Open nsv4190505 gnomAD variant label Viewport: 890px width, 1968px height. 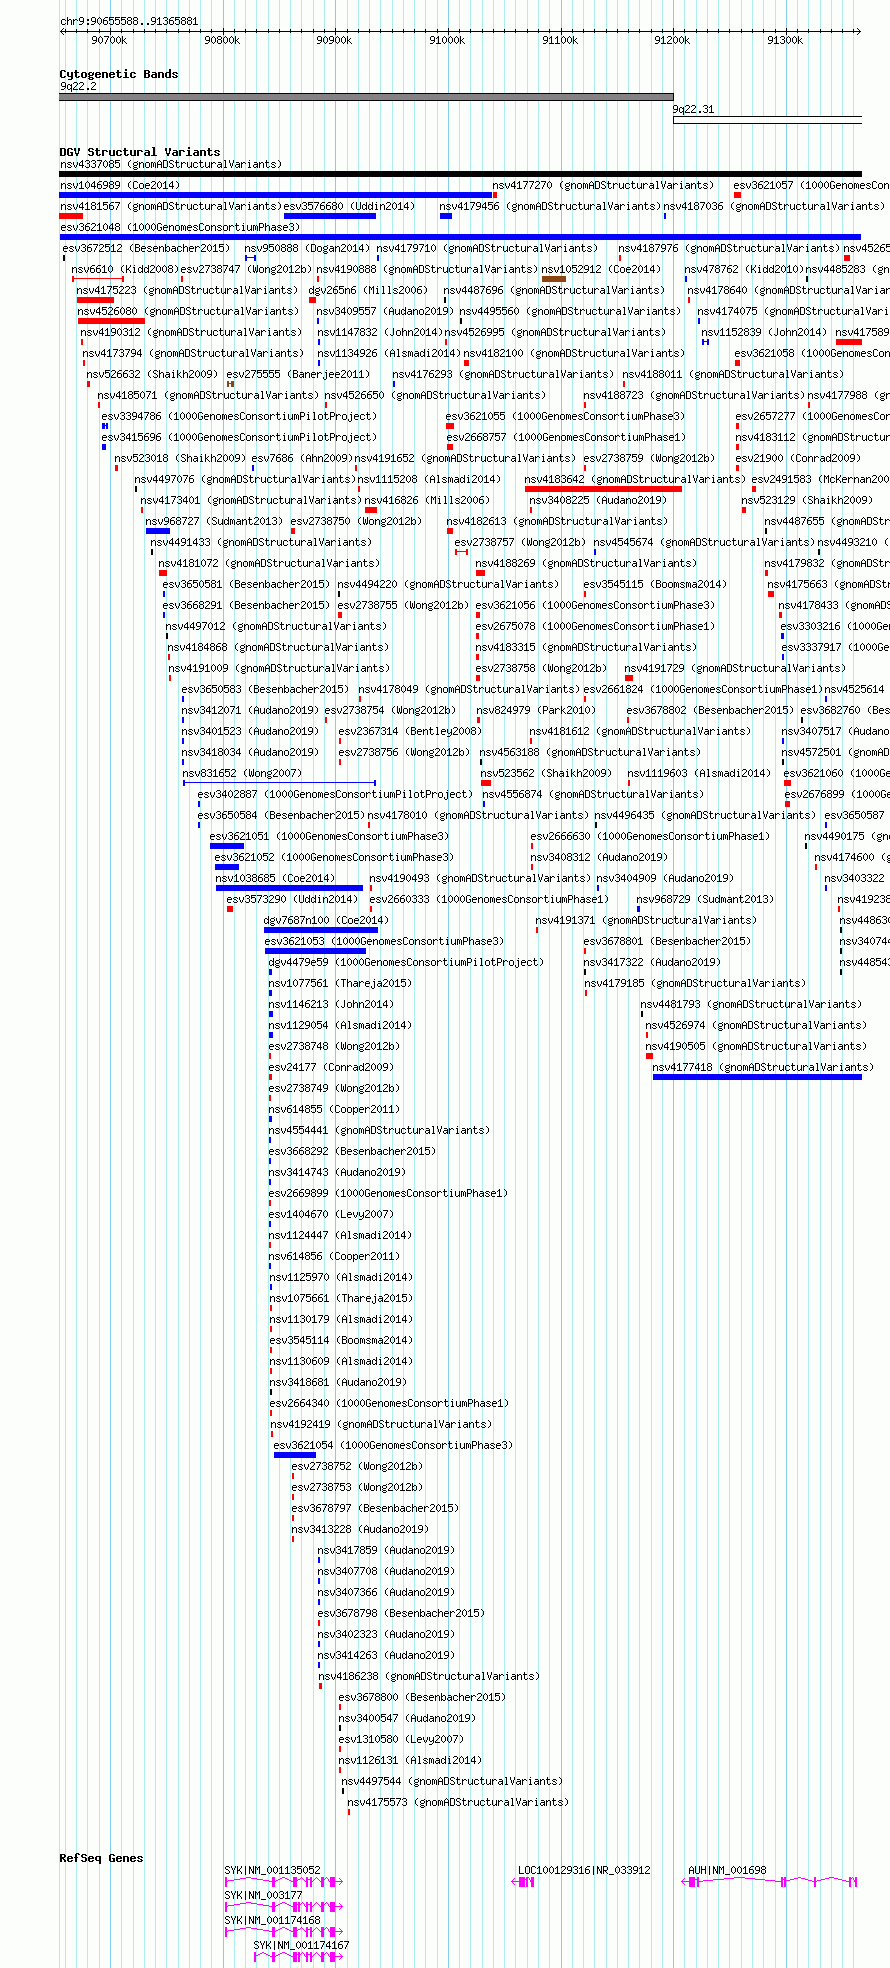tap(756, 1046)
